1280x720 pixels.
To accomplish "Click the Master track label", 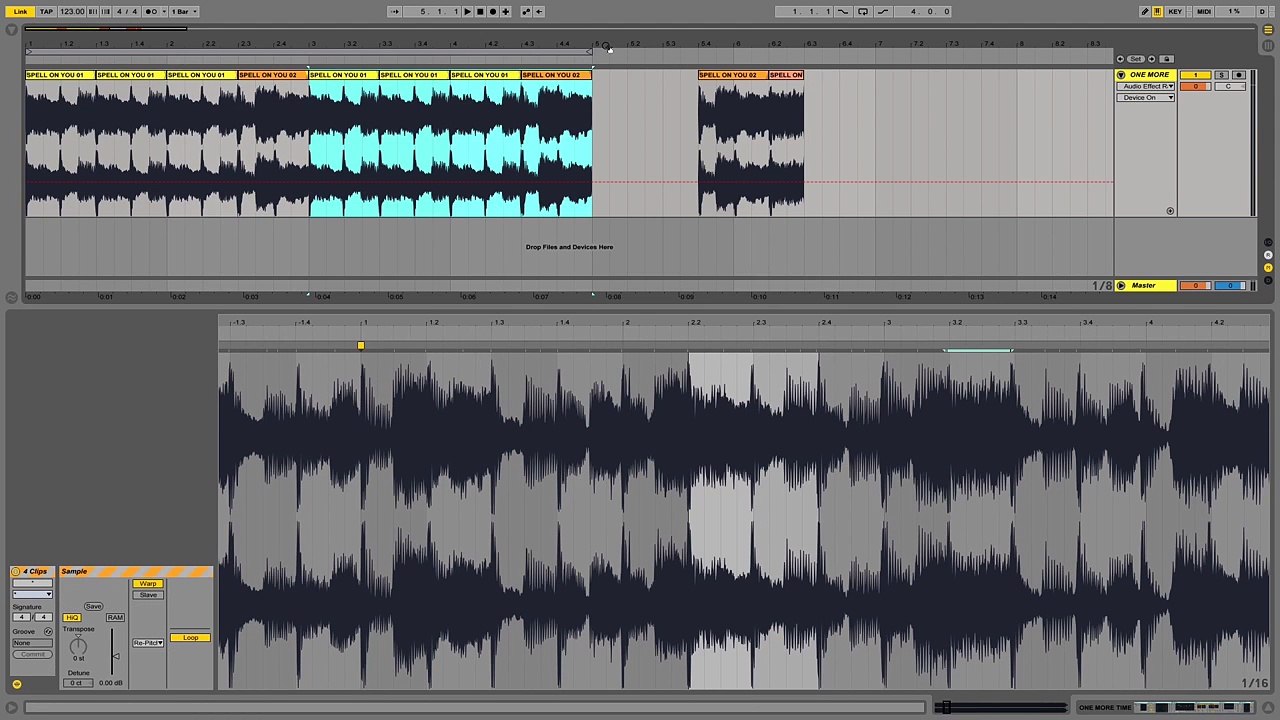I will [1143, 286].
